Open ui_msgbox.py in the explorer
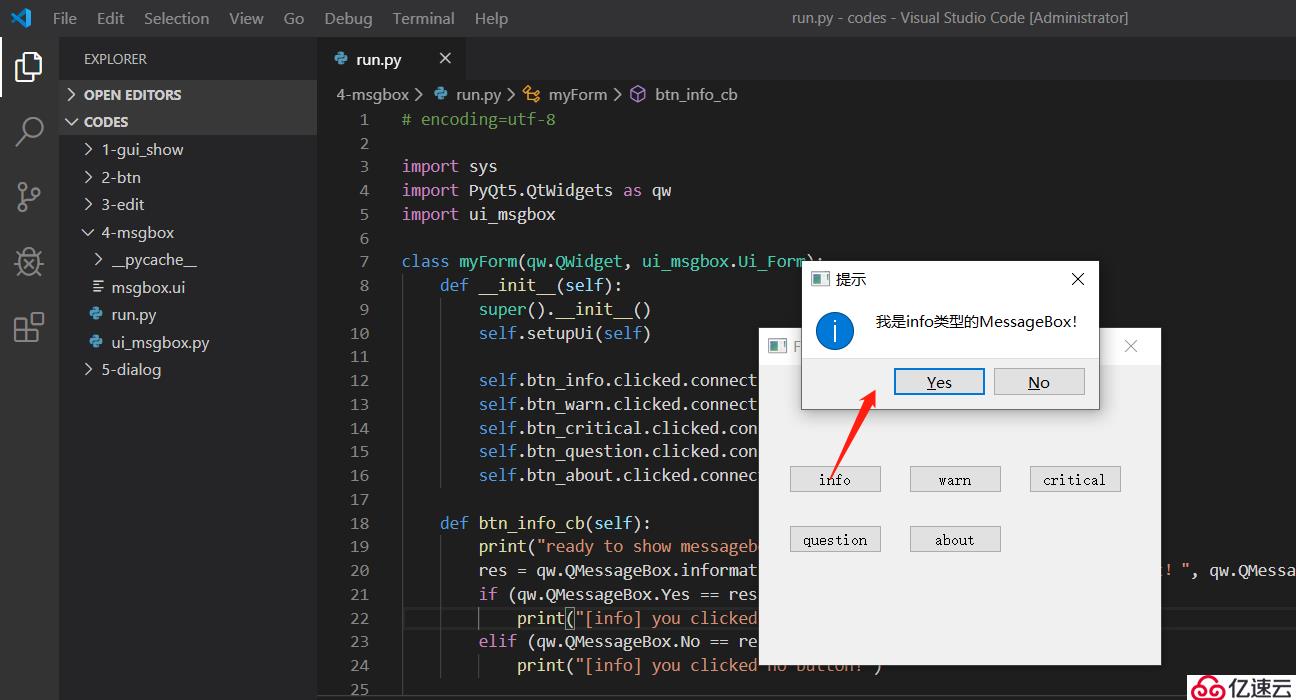This screenshot has height=700, width=1296. (x=188, y=342)
